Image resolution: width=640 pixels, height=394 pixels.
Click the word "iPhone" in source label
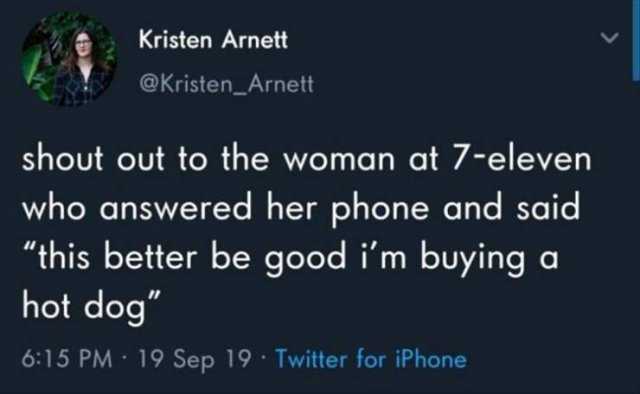(431, 359)
